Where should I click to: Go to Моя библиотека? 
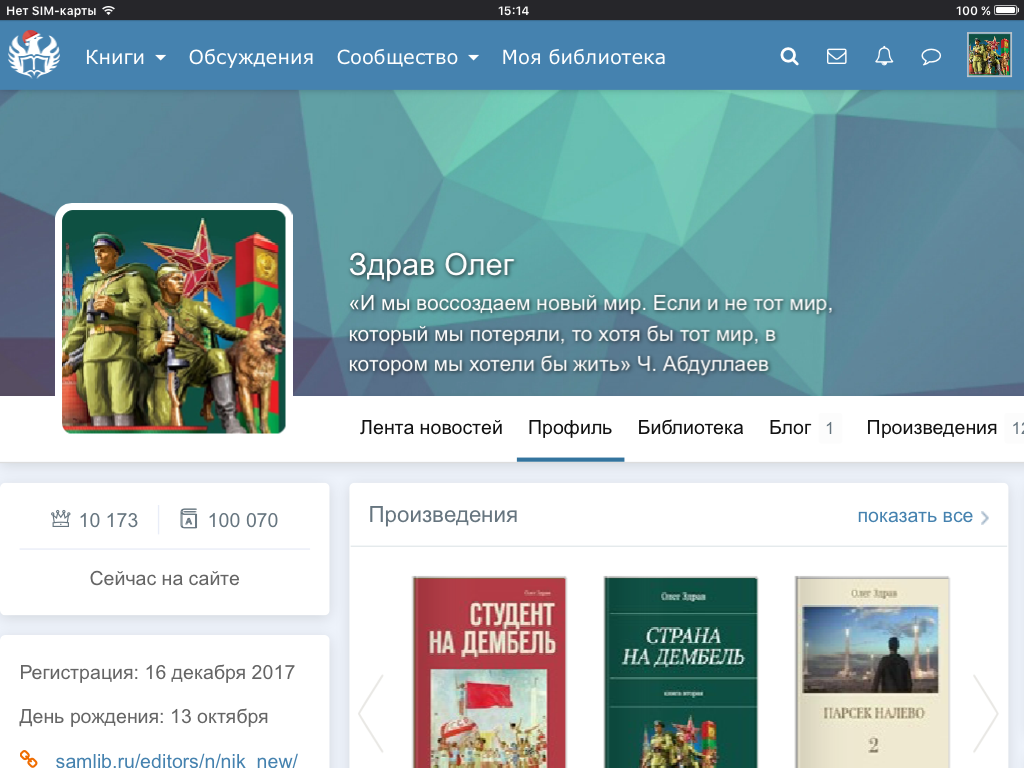coord(583,57)
